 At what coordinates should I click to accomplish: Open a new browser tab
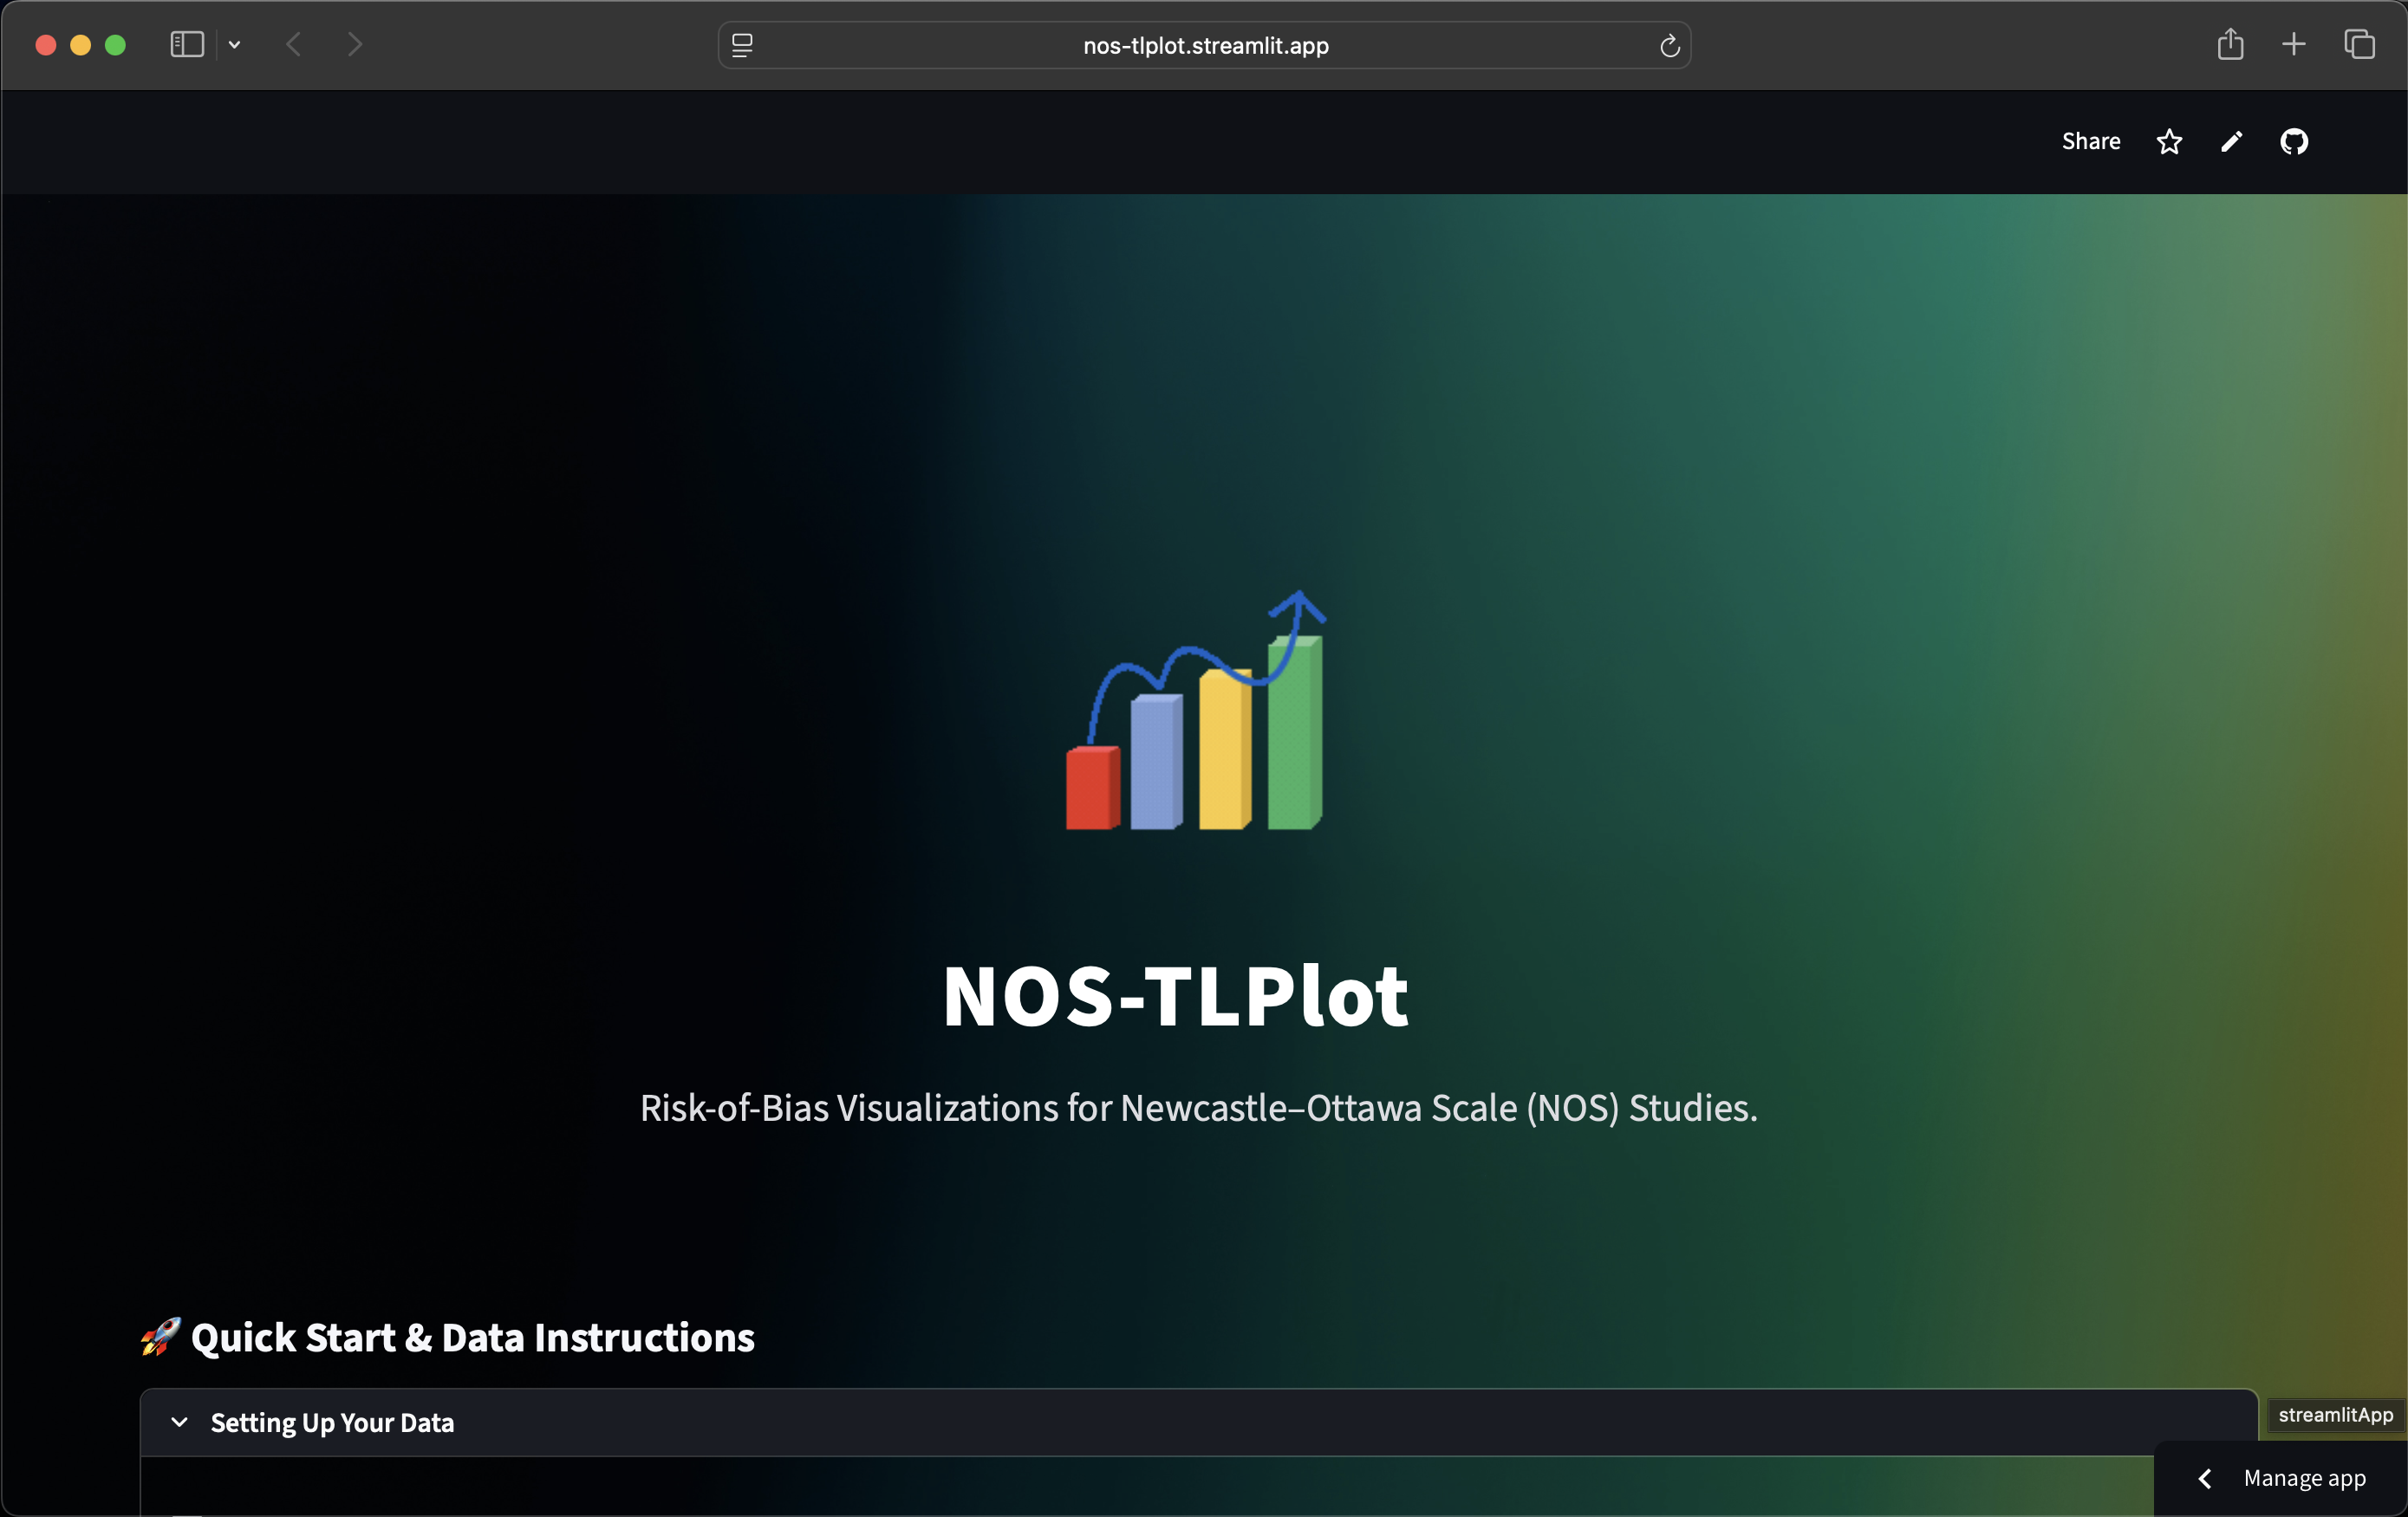(2294, 44)
